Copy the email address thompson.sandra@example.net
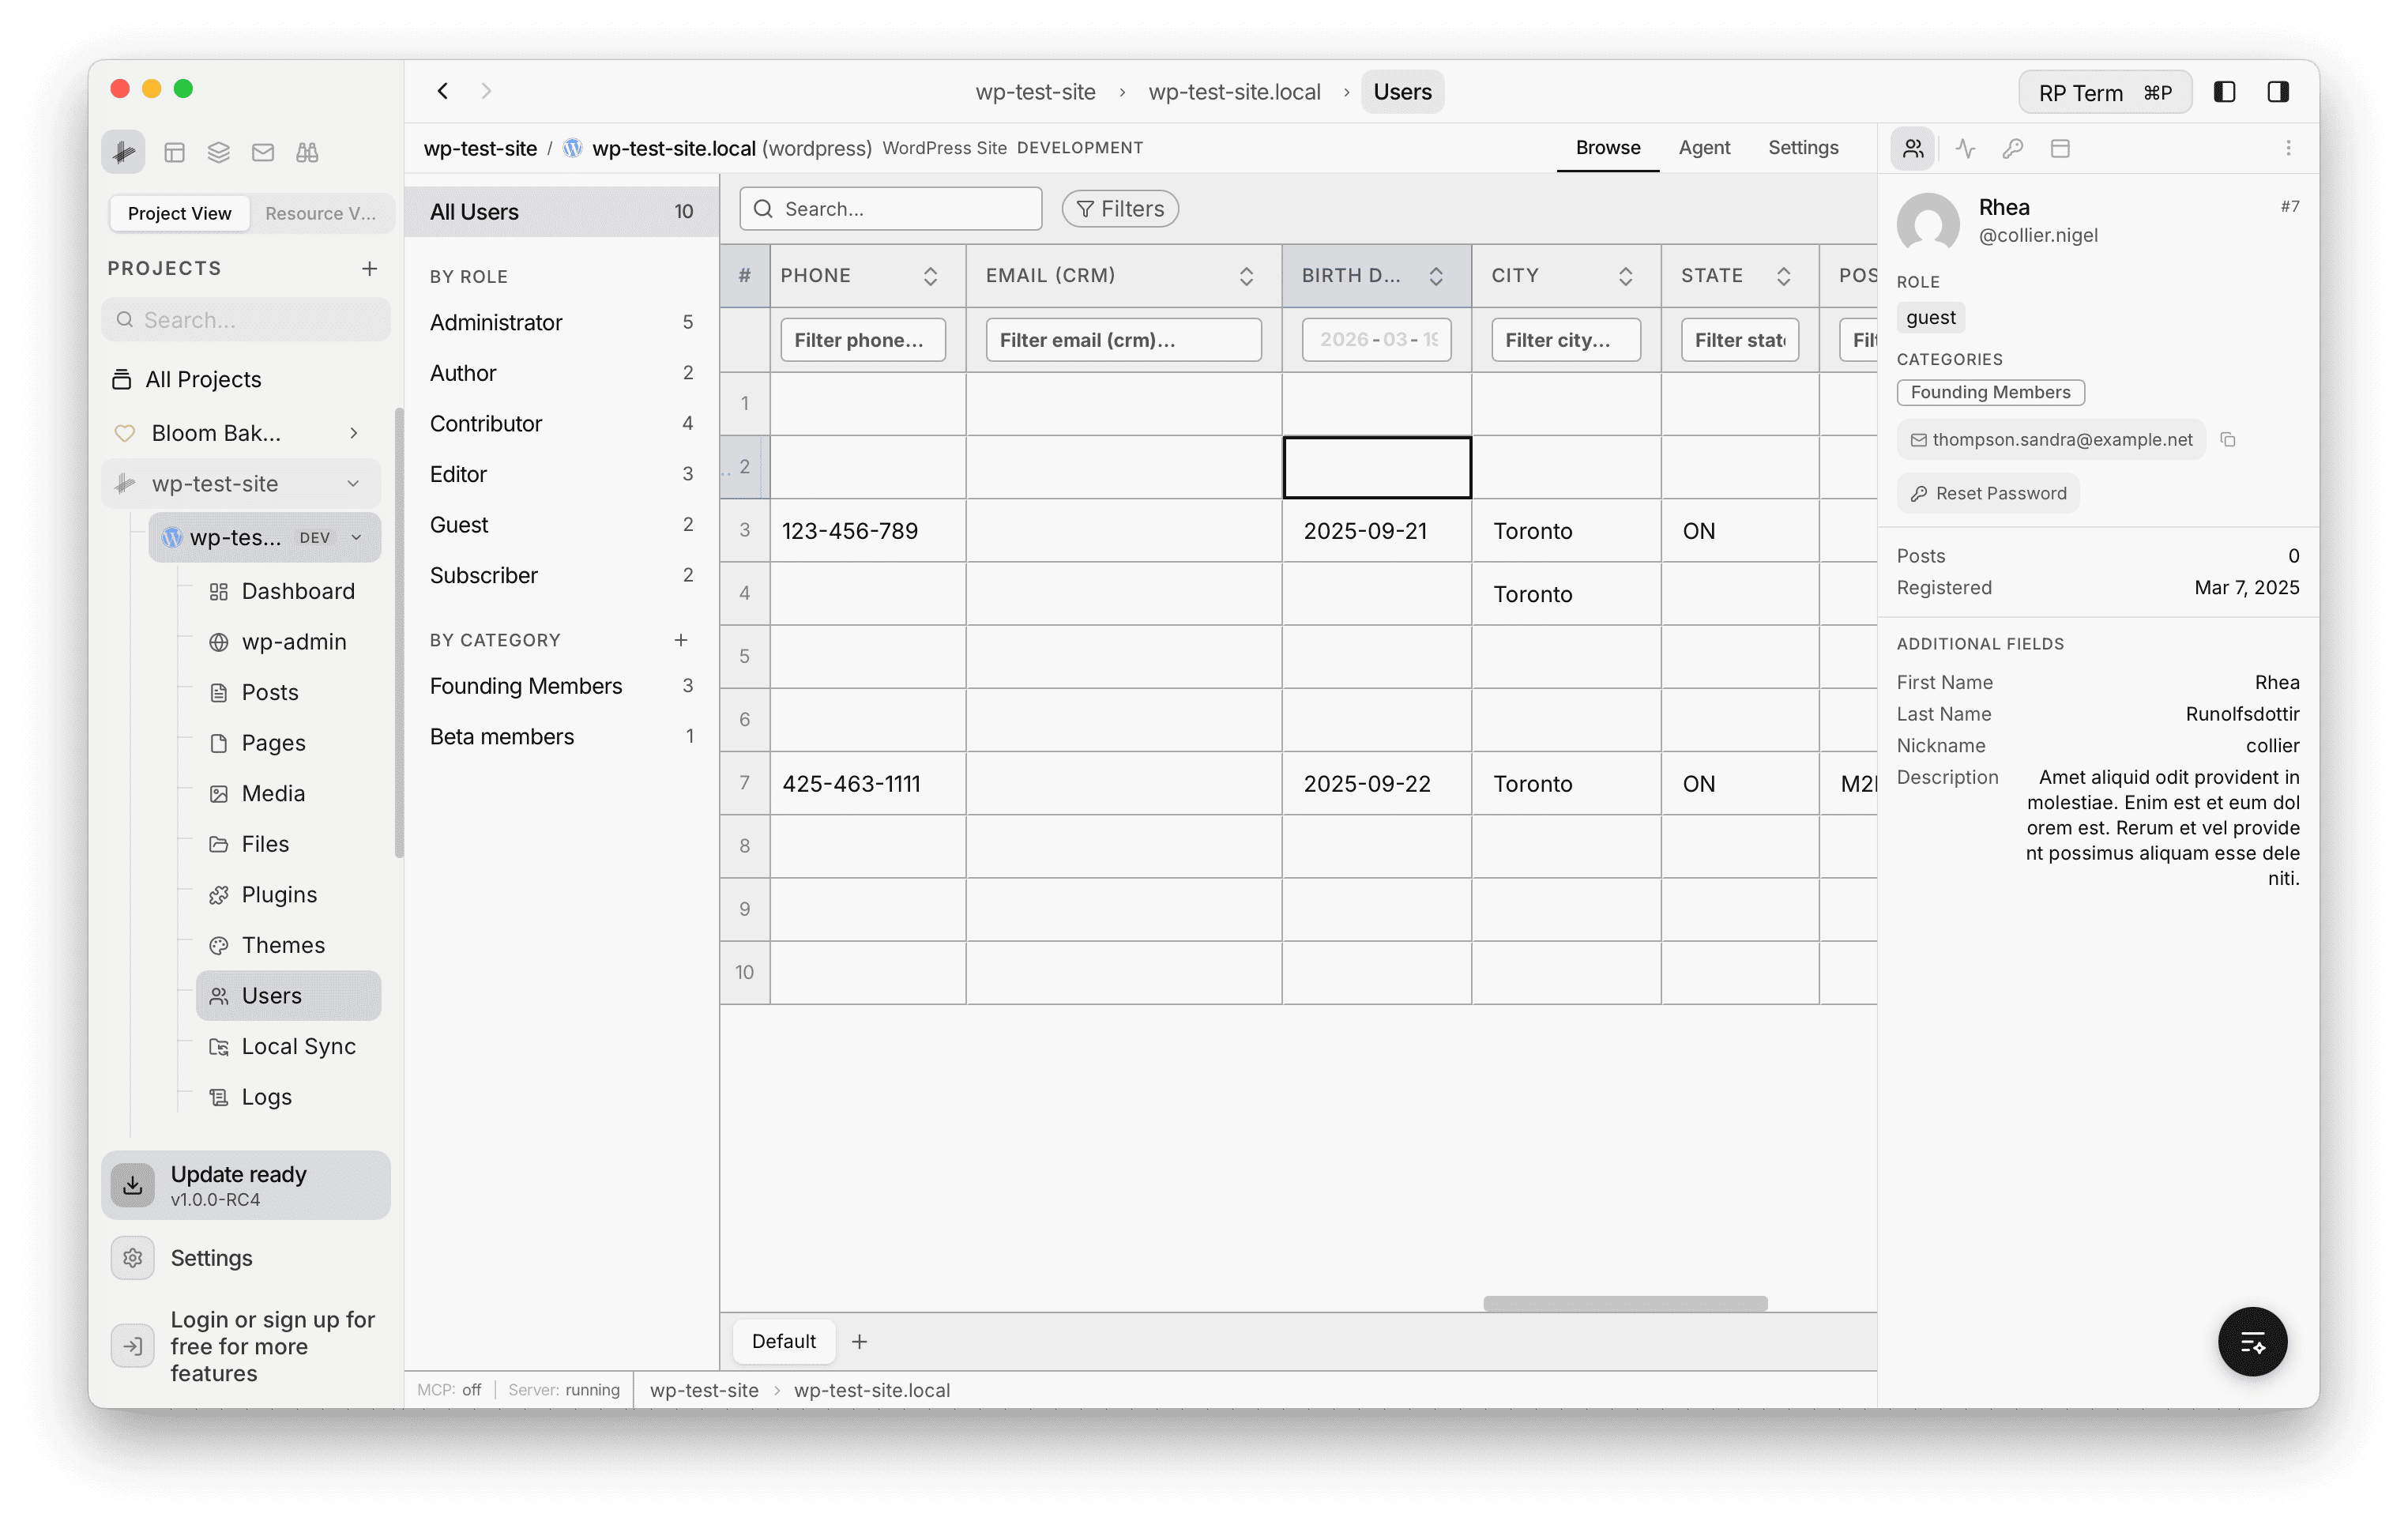 coord(2229,439)
